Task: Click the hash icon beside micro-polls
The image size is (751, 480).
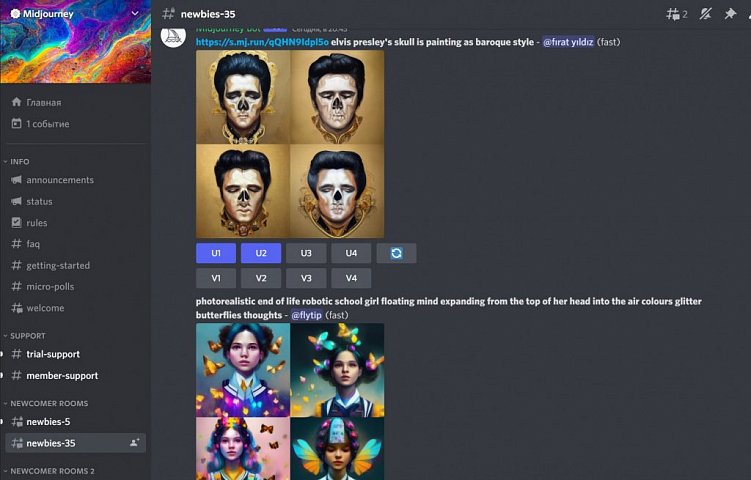Action: [16, 286]
